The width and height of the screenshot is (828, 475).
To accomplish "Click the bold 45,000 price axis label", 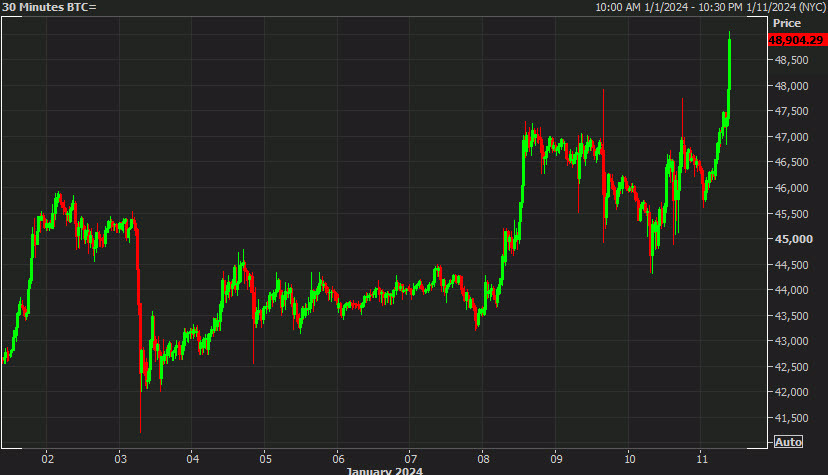I will [x=793, y=239].
